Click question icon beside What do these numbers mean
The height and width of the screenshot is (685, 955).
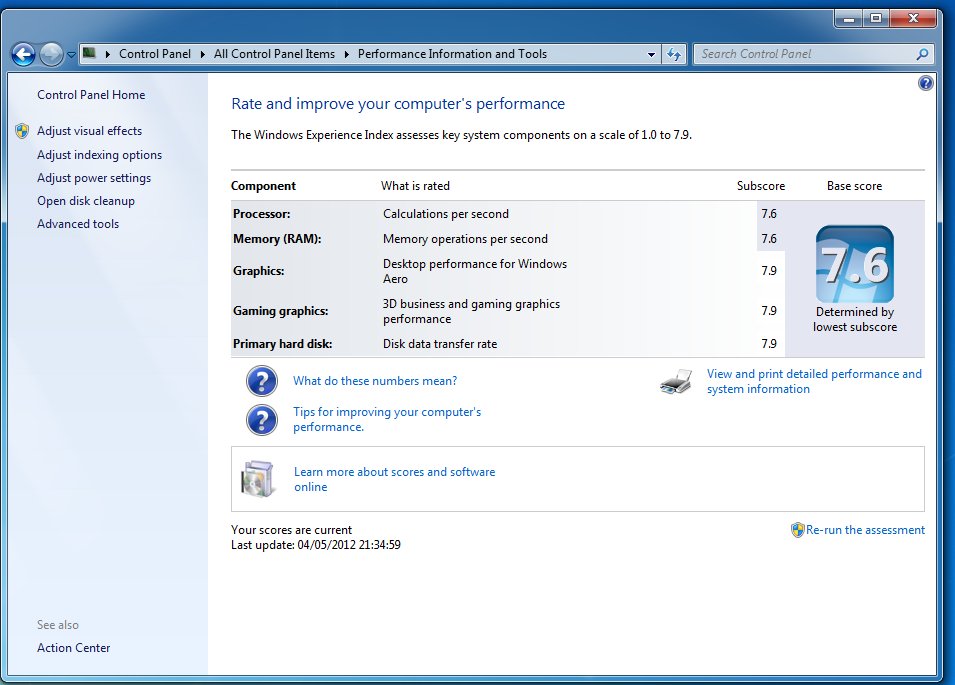(x=262, y=381)
